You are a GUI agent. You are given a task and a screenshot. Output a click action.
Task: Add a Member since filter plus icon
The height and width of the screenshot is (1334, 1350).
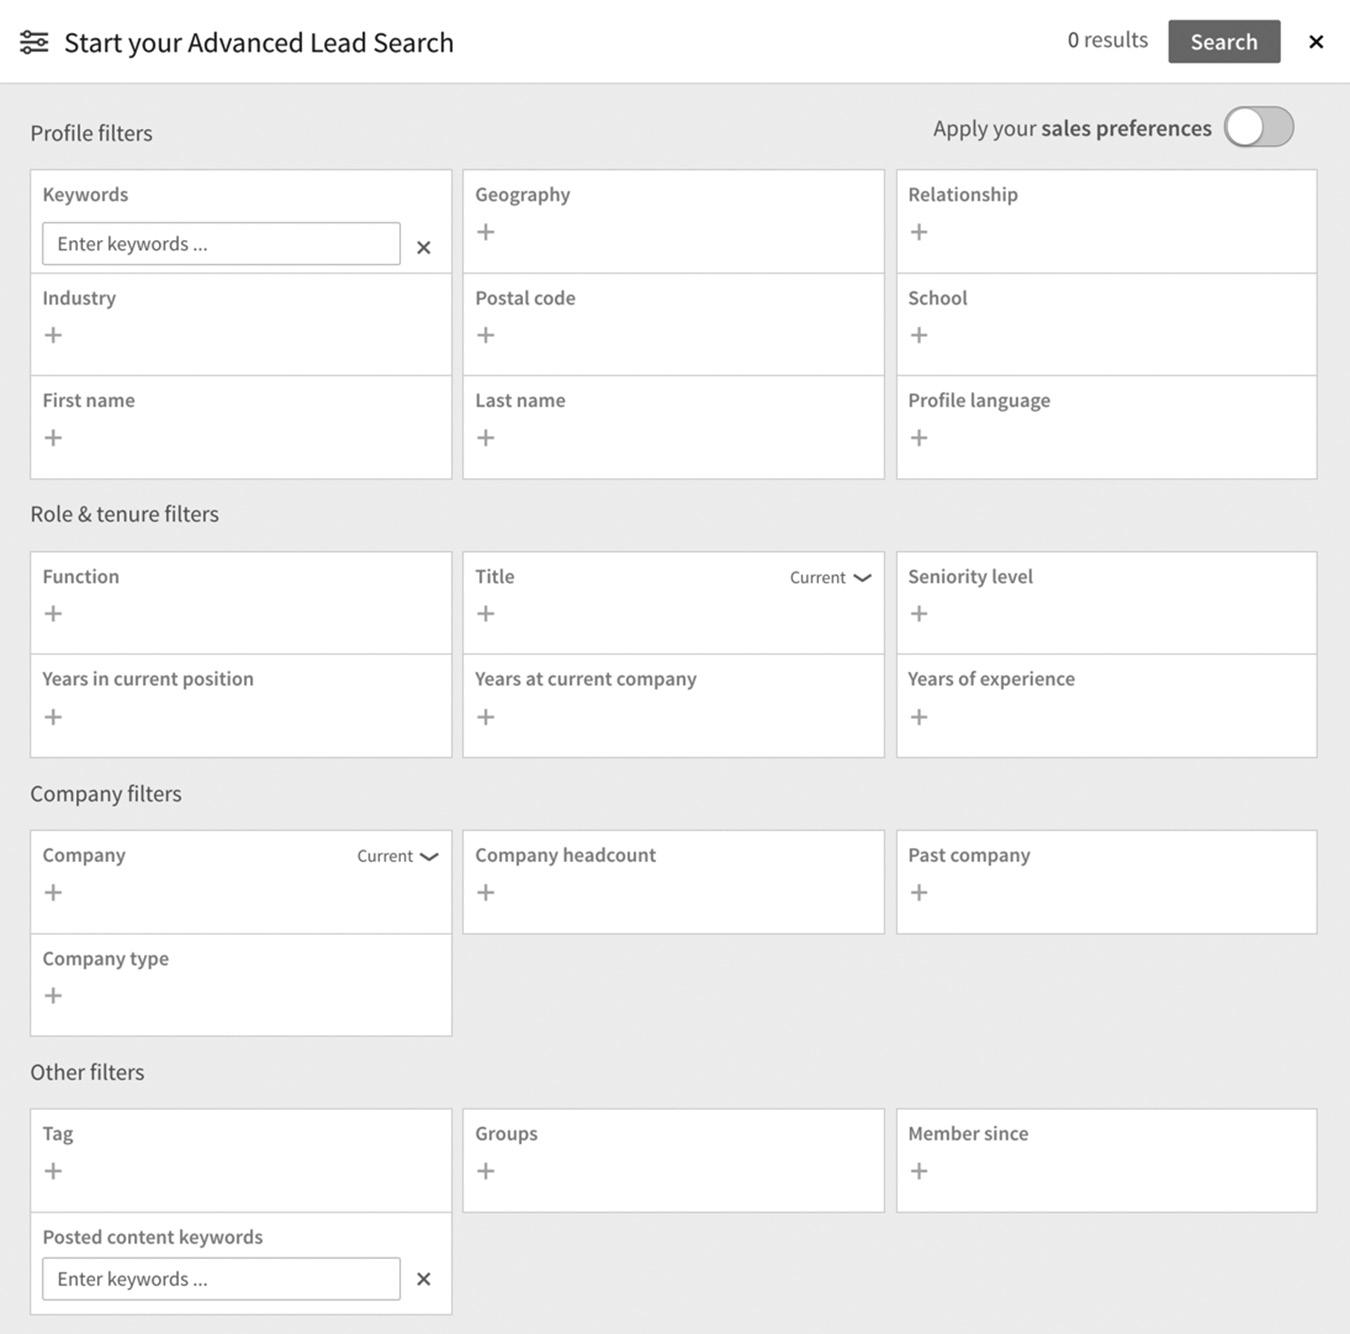[919, 1171]
